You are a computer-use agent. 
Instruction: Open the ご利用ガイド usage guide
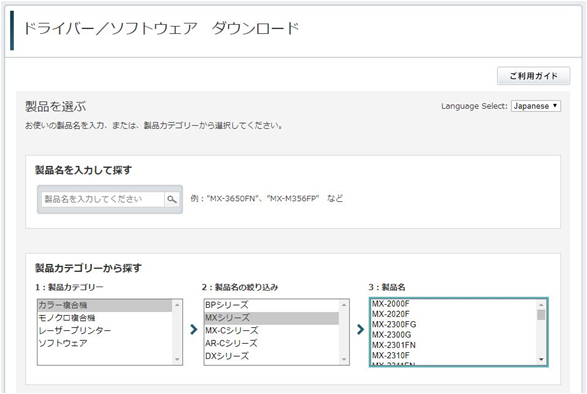[x=533, y=76]
